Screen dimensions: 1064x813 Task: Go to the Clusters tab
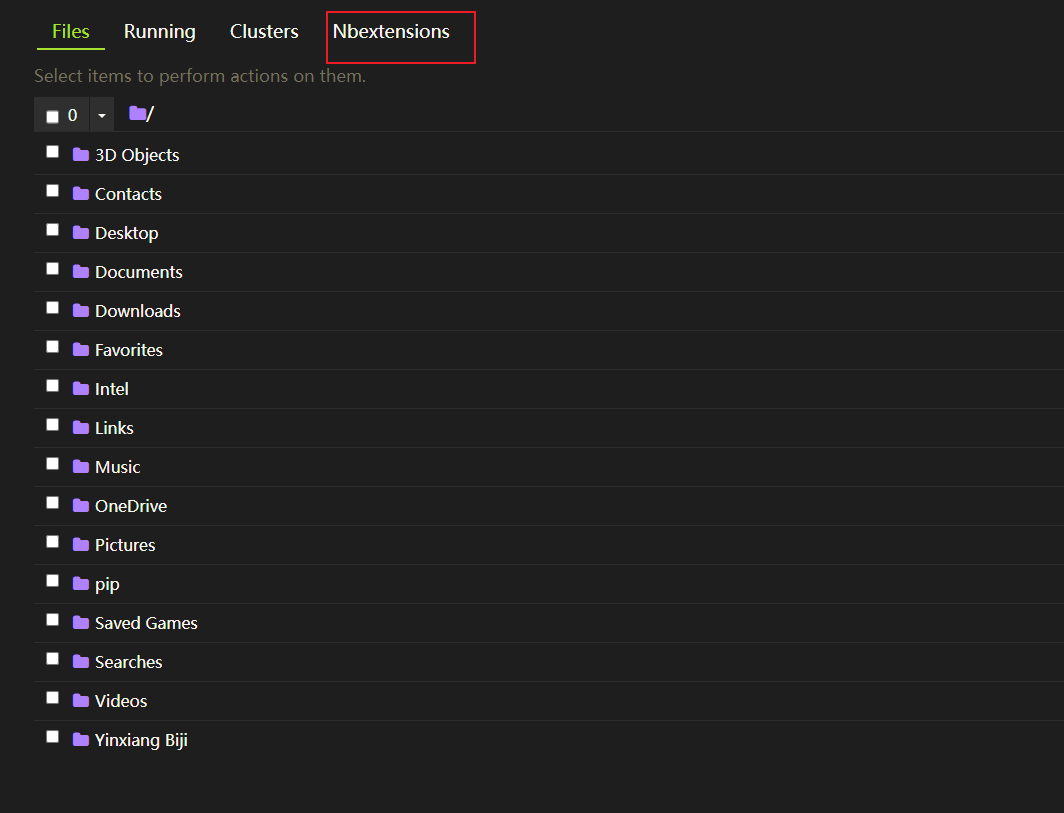point(264,32)
